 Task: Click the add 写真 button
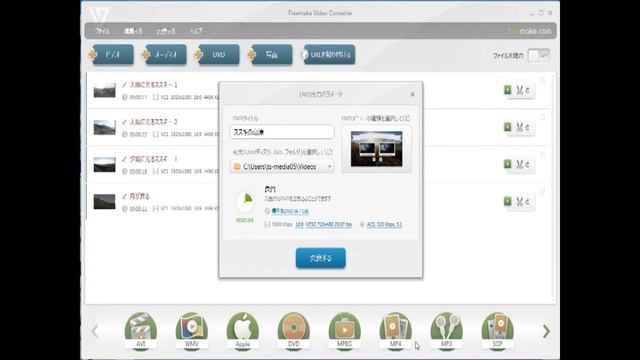[x=270, y=54]
